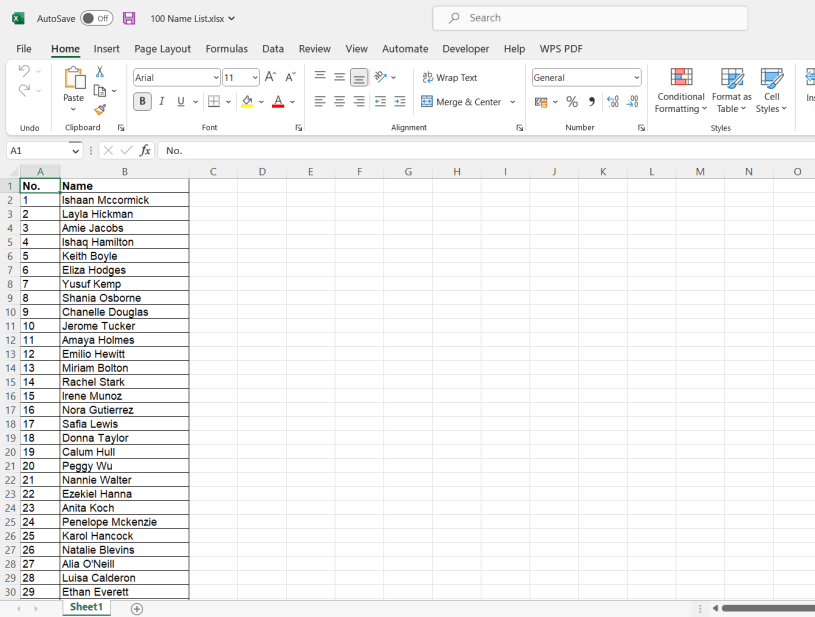The image size is (815, 617).
Task: Add a new sheet with plus
Action: (137, 609)
